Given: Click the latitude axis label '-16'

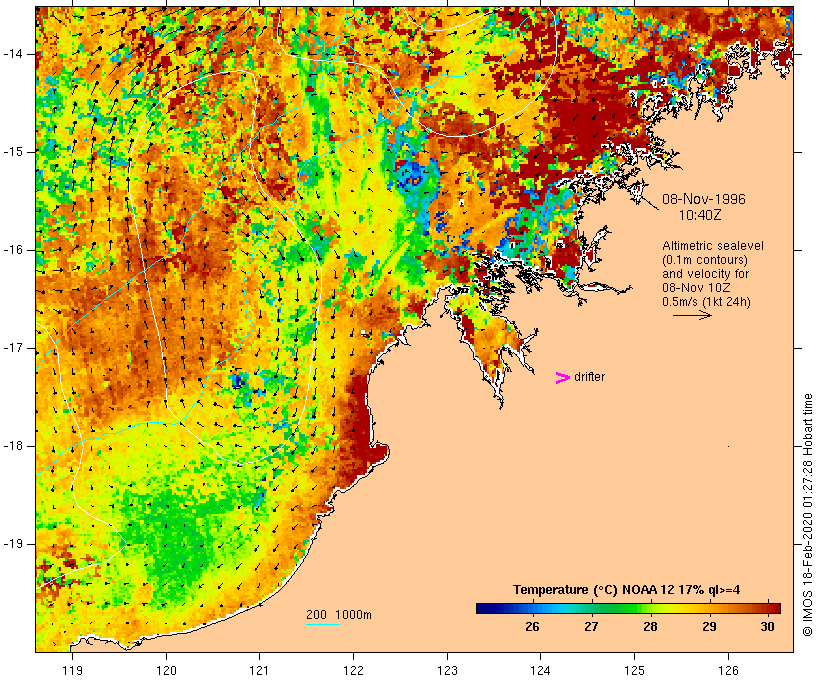Looking at the screenshot, I should pyautogui.click(x=13, y=250).
